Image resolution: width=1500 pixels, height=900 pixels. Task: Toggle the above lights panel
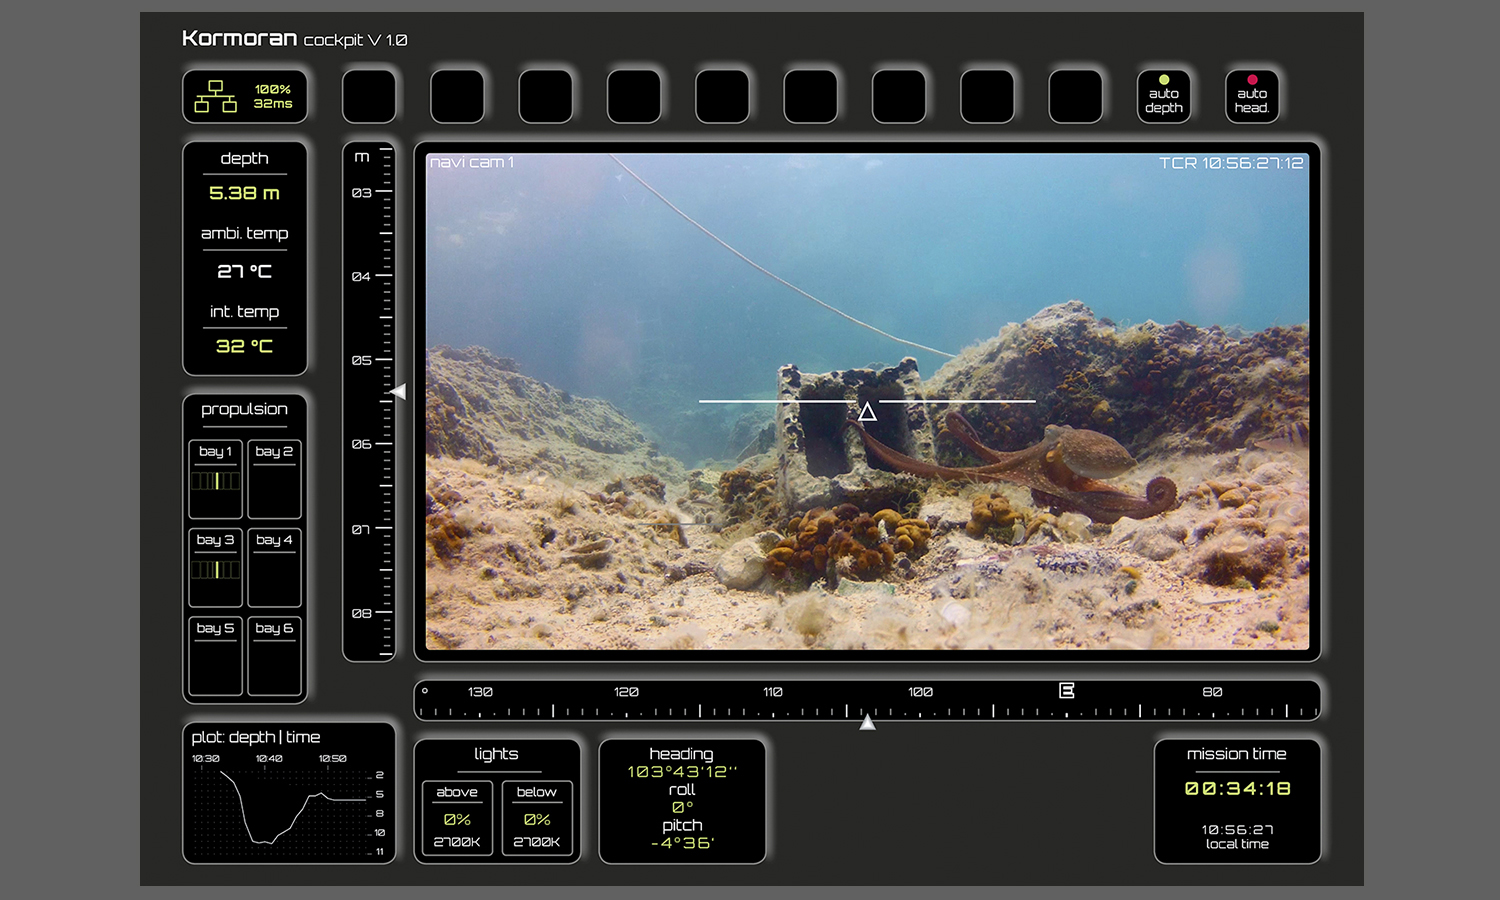click(457, 819)
